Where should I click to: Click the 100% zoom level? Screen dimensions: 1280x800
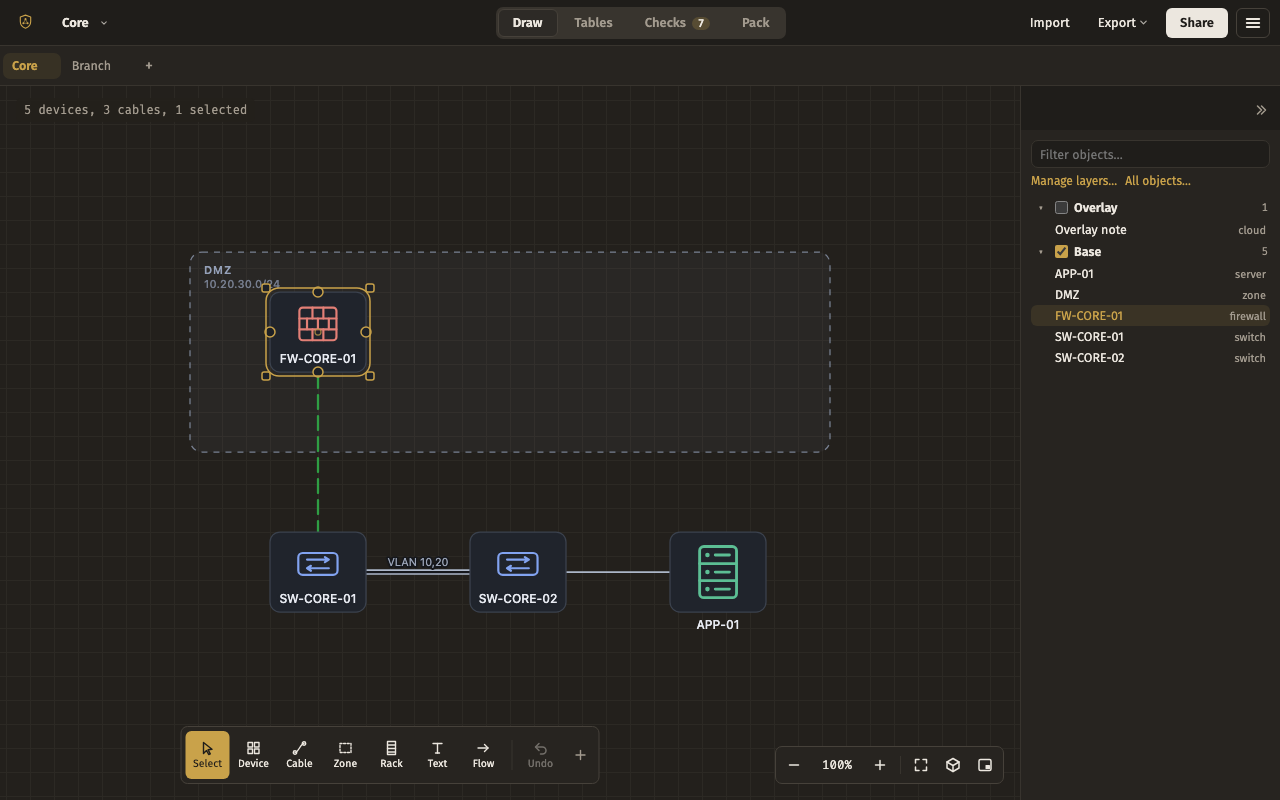pyautogui.click(x=837, y=765)
